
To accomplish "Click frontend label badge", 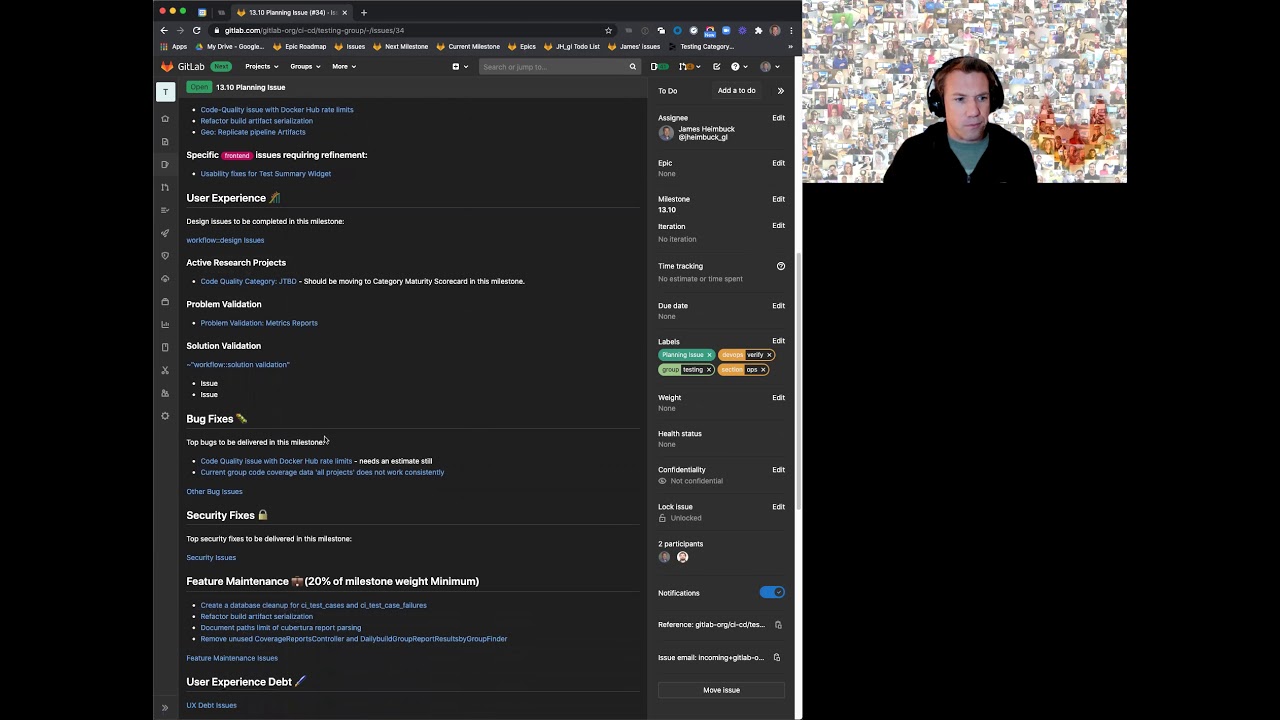I will (237, 156).
